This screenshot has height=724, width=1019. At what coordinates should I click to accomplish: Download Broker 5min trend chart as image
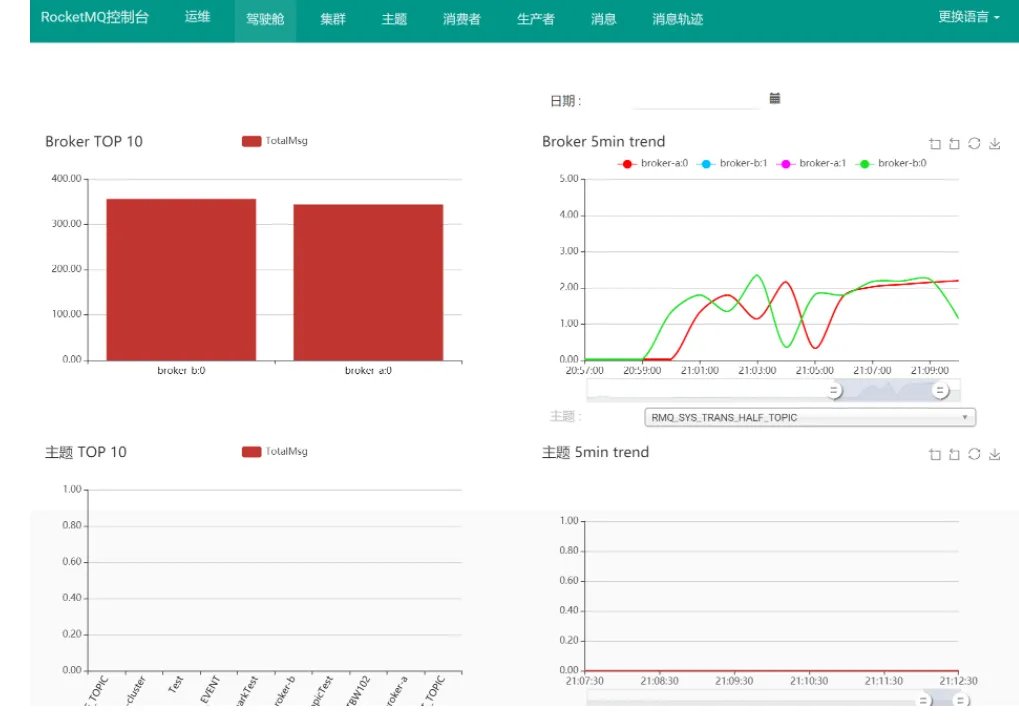[x=994, y=144]
